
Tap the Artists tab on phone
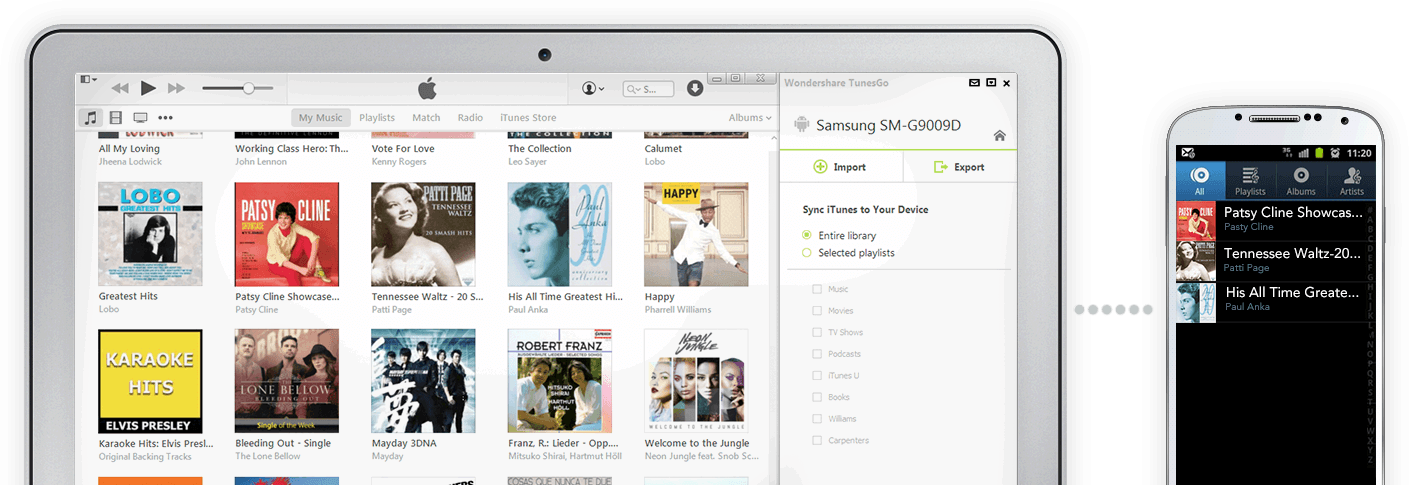(x=1351, y=180)
